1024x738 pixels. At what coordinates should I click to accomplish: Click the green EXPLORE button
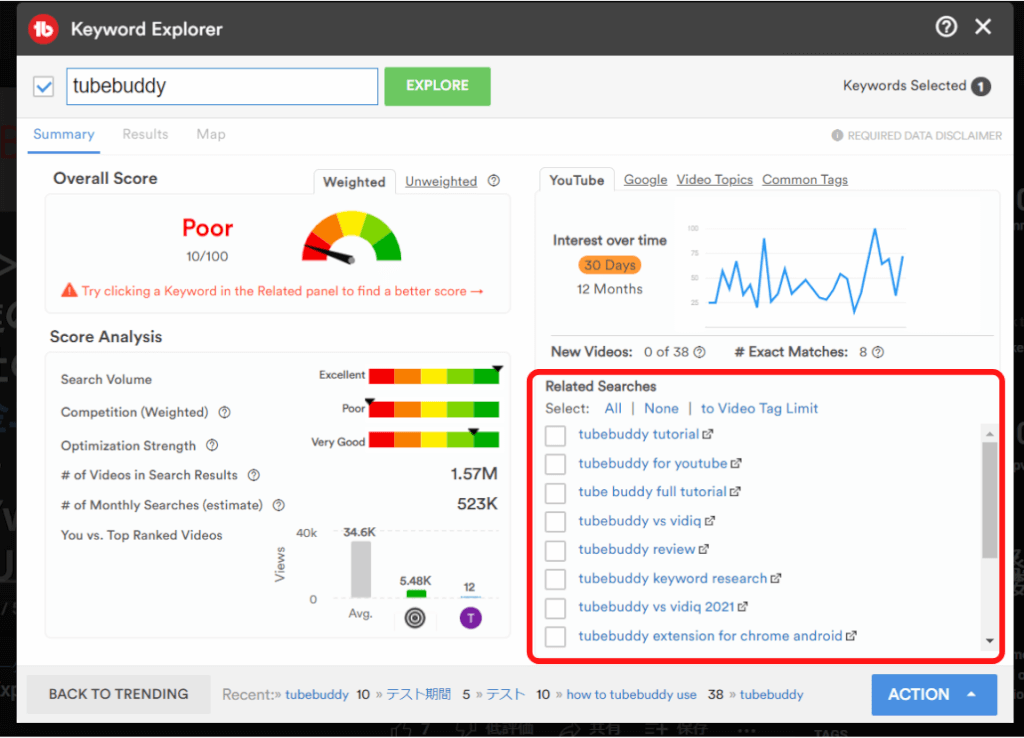point(437,86)
